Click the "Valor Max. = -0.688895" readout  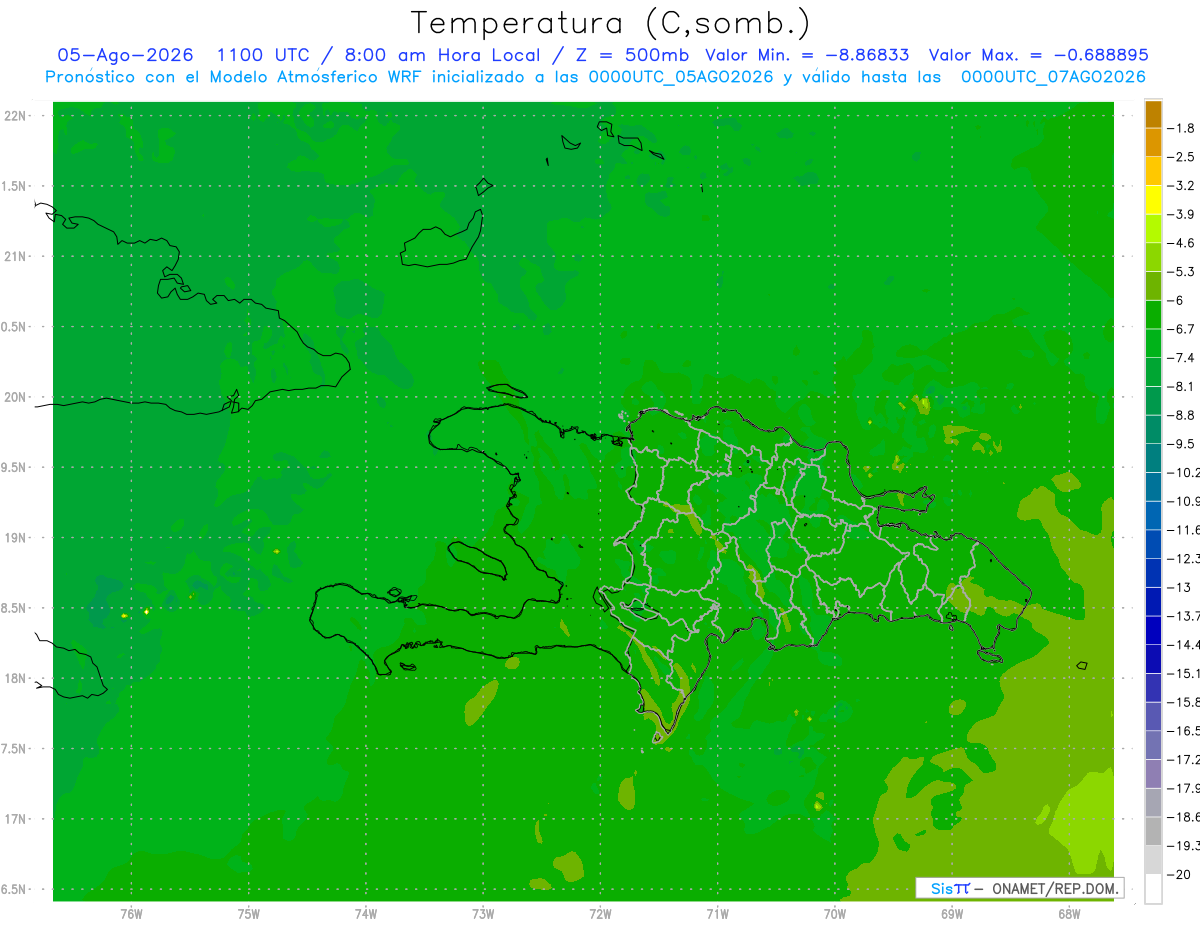[x=1038, y=55]
